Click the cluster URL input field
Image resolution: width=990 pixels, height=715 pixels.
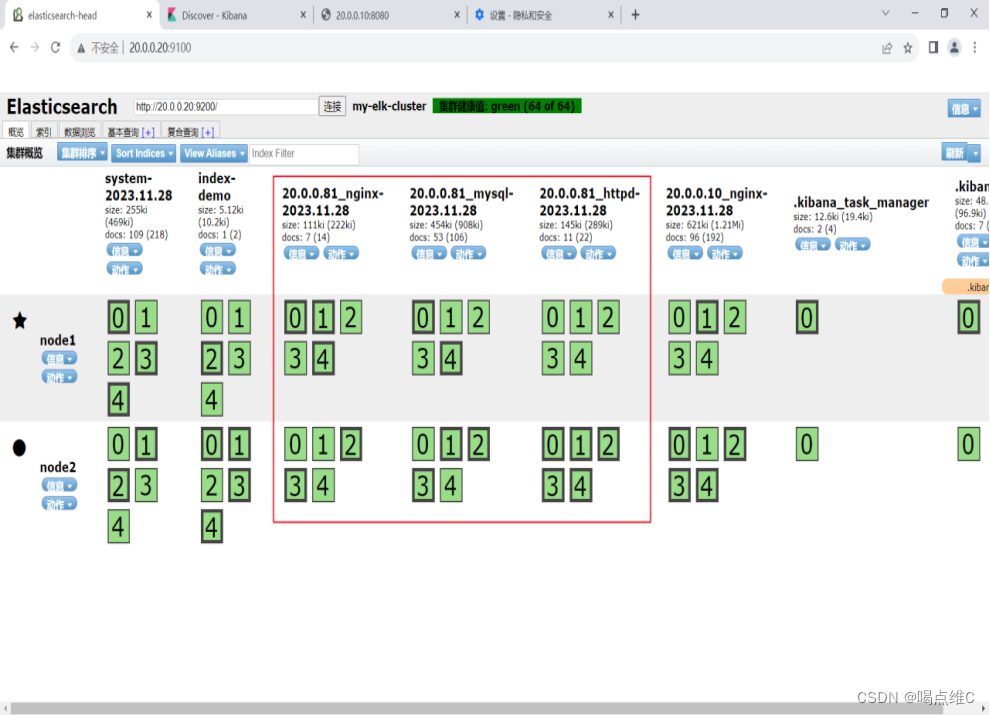click(225, 107)
